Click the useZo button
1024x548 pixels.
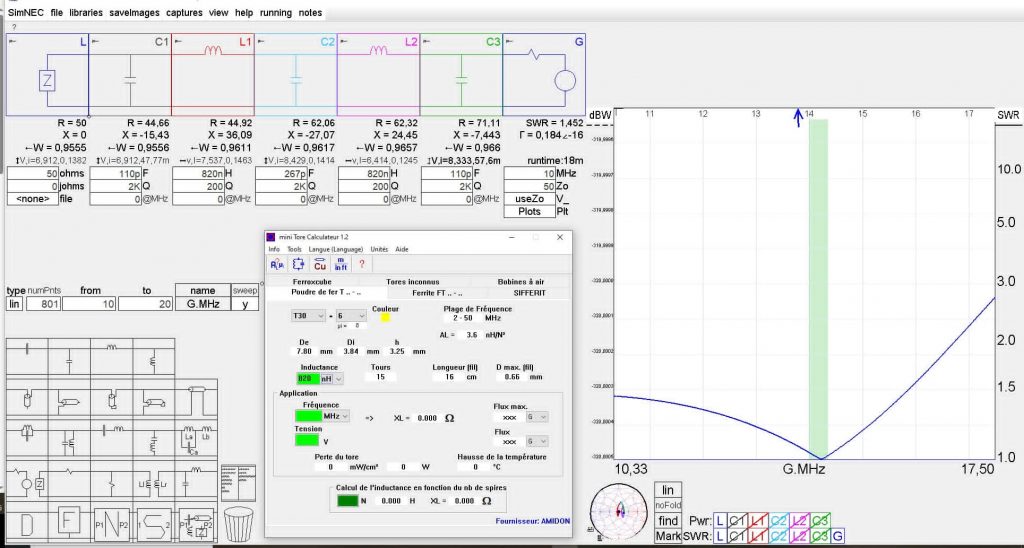(529, 199)
